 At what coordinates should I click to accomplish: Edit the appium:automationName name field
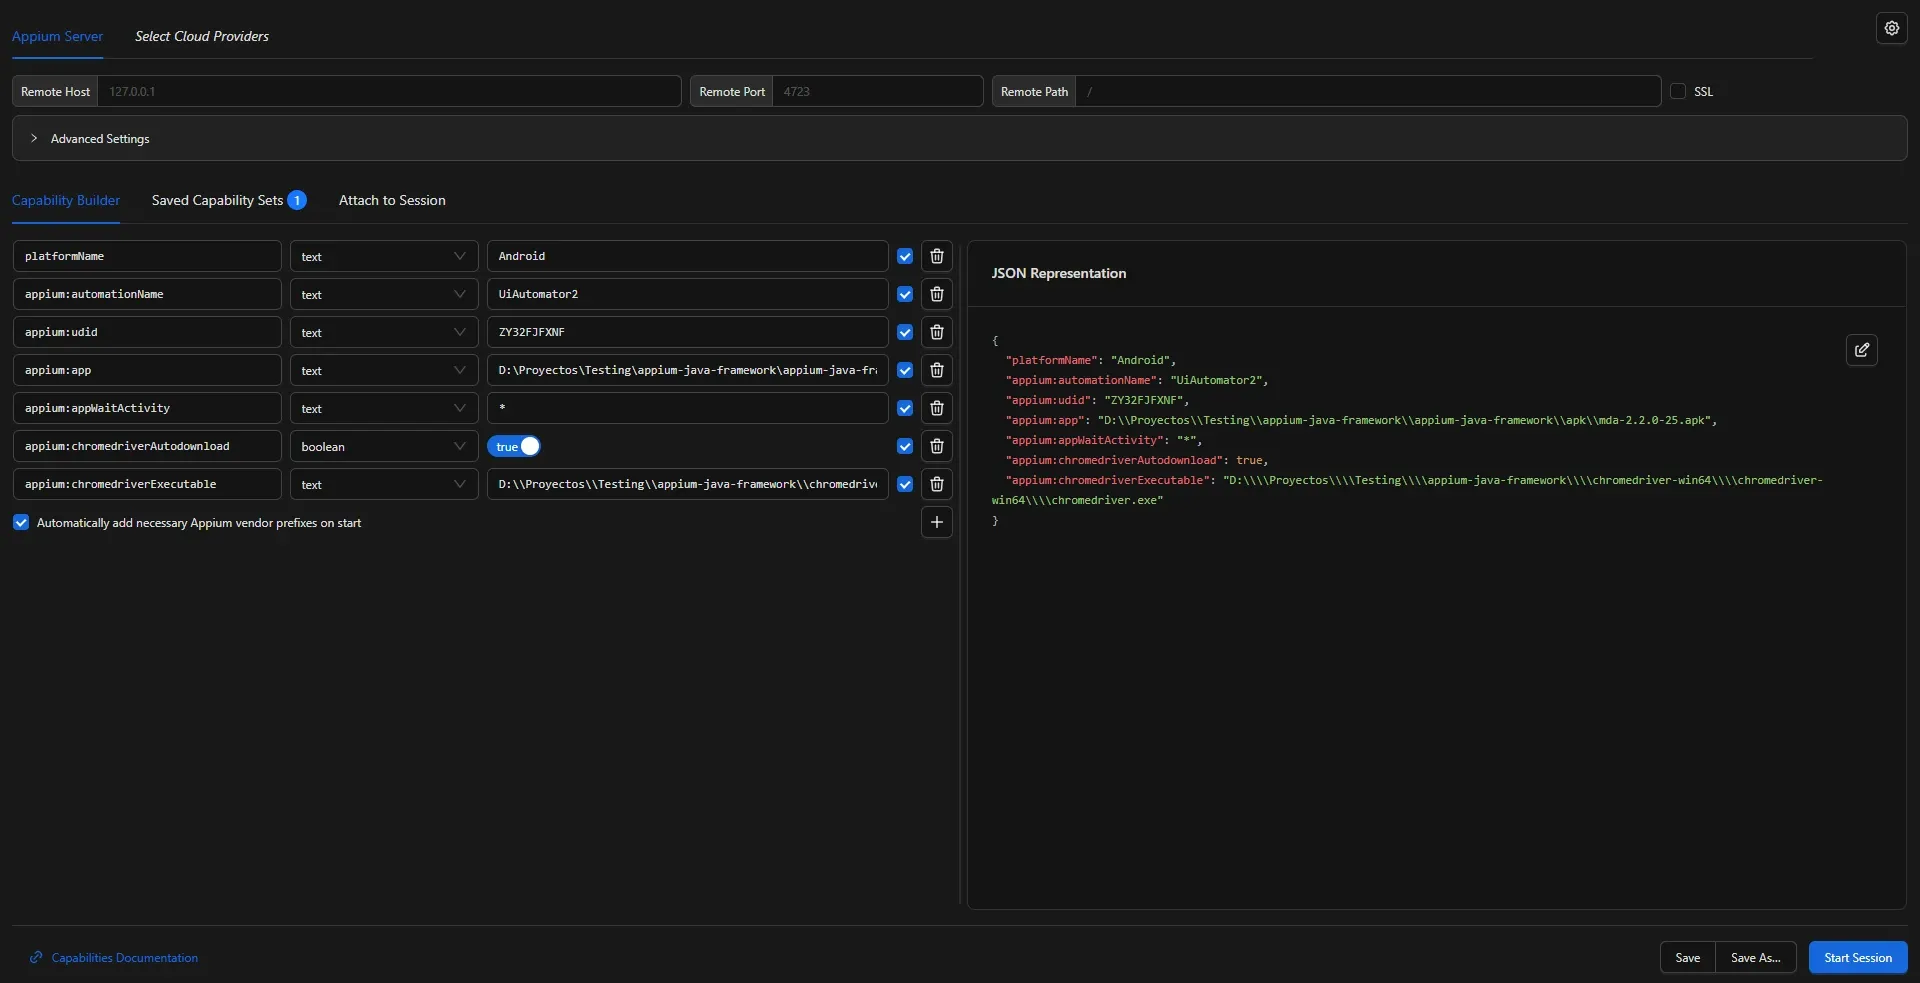point(147,294)
